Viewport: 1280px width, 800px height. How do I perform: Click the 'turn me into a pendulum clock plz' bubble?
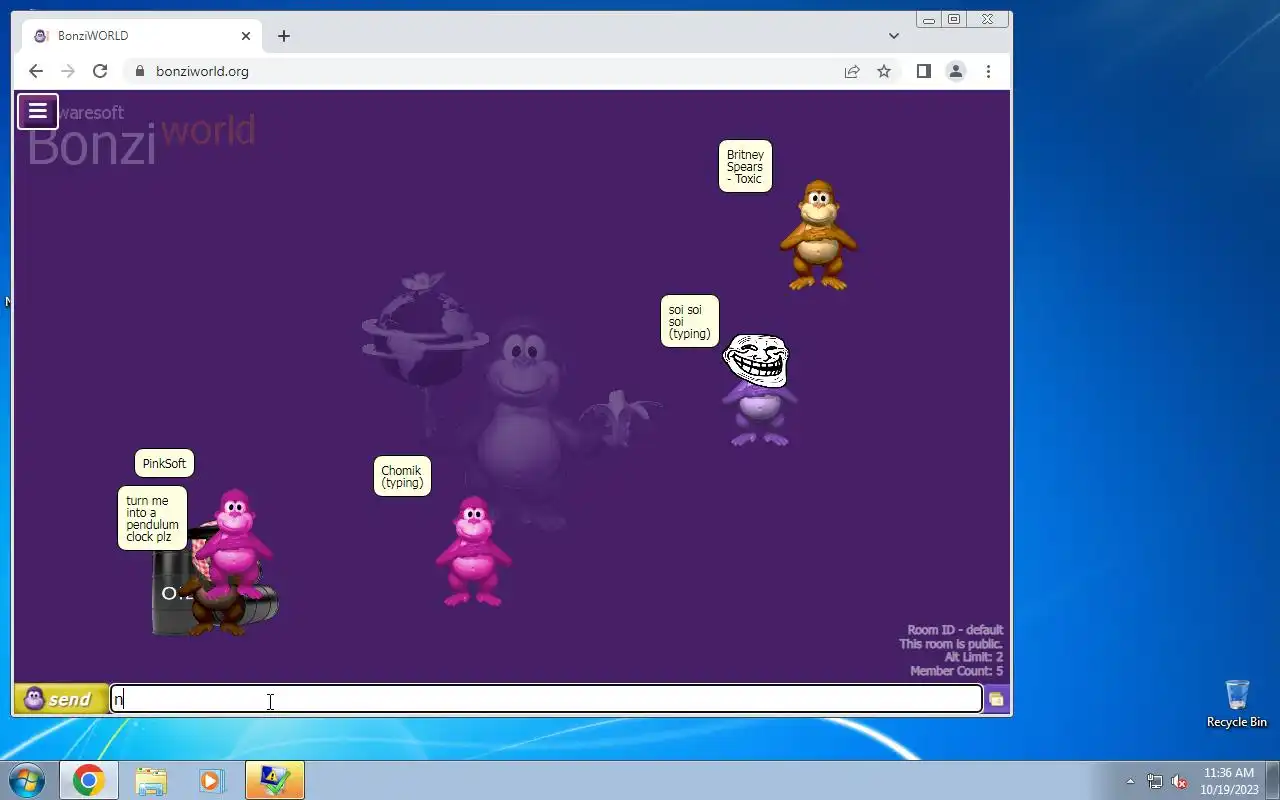click(152, 518)
